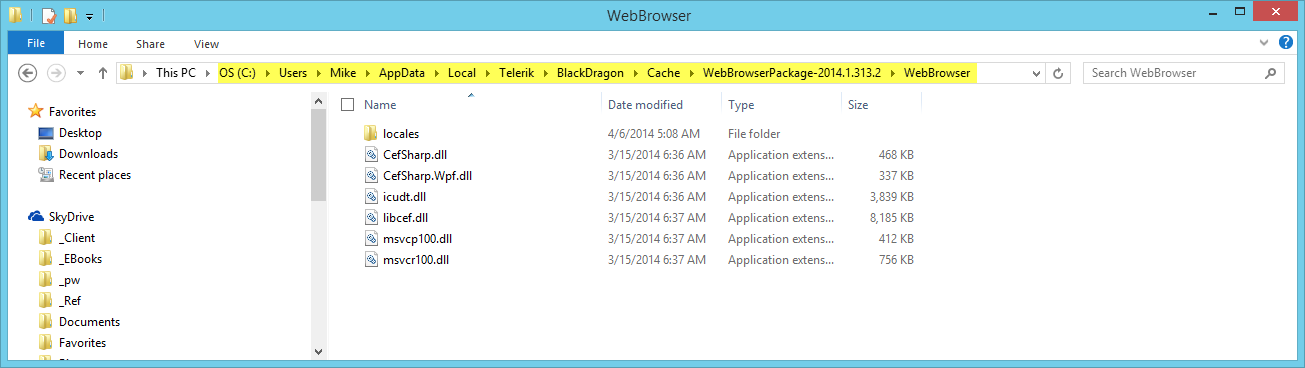This screenshot has width=1305, height=368.
Task: Sort by the Size column header
Action: 858,104
